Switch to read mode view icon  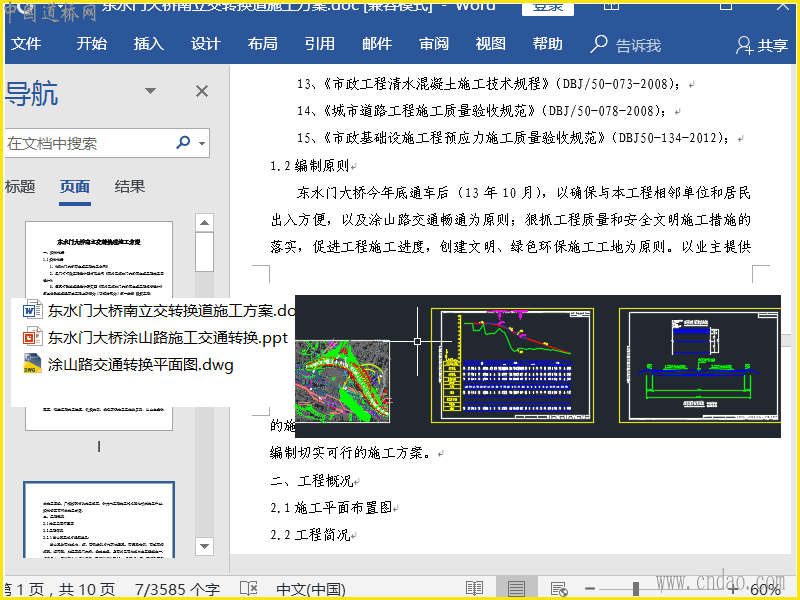(474, 589)
